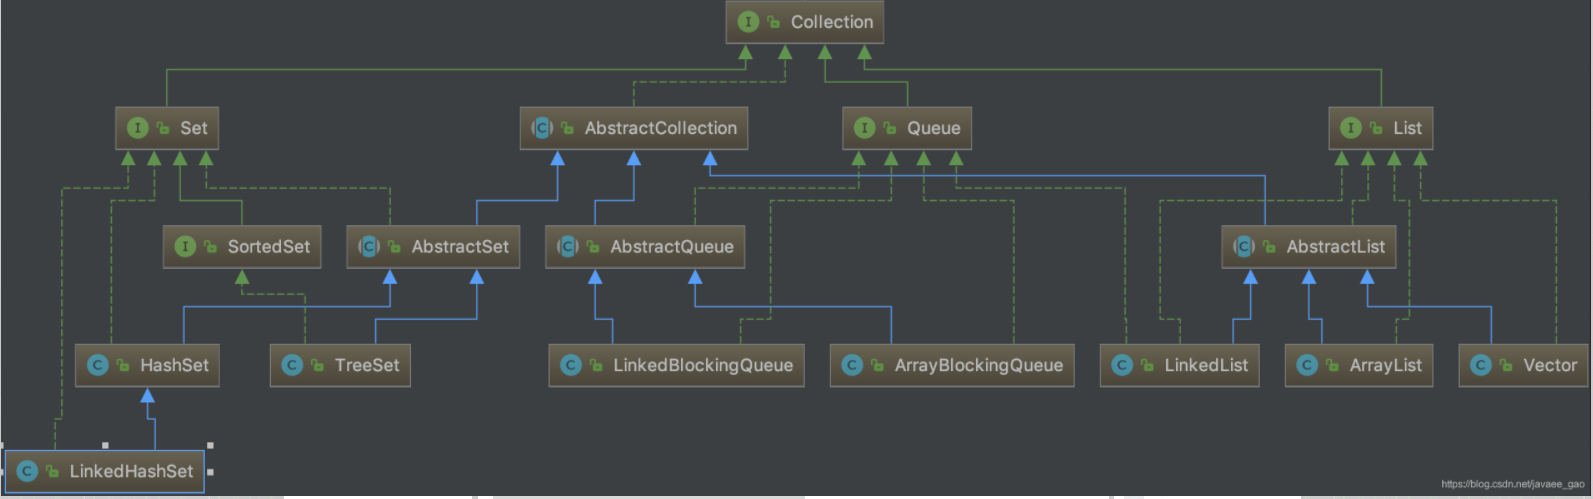Select the ArrayList label text

click(x=1386, y=366)
